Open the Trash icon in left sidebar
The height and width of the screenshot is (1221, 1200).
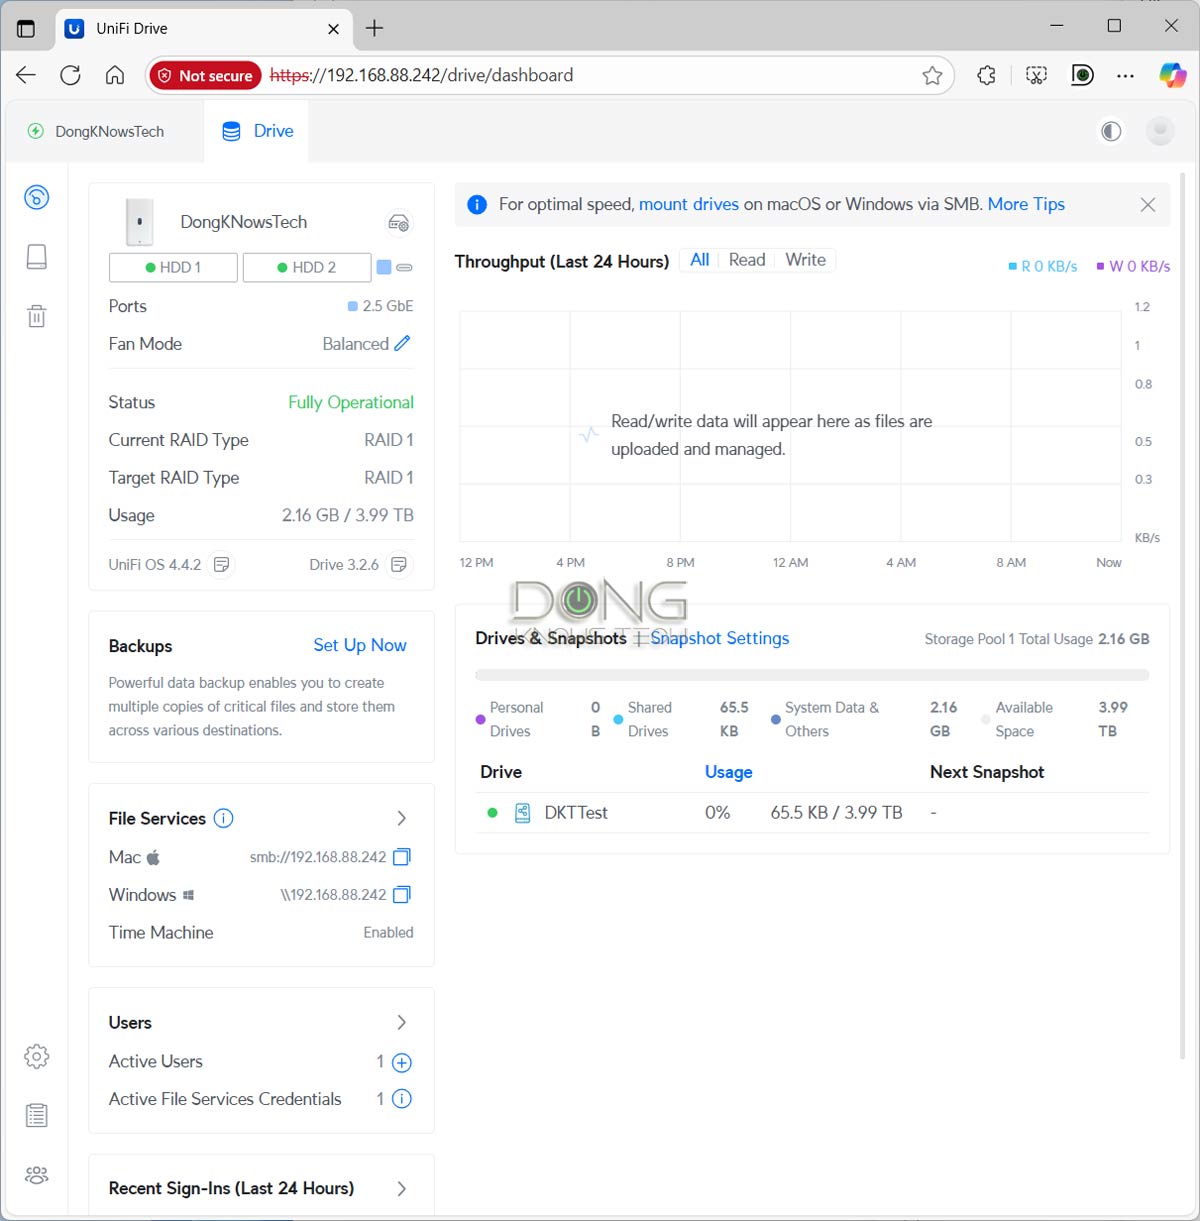click(37, 316)
